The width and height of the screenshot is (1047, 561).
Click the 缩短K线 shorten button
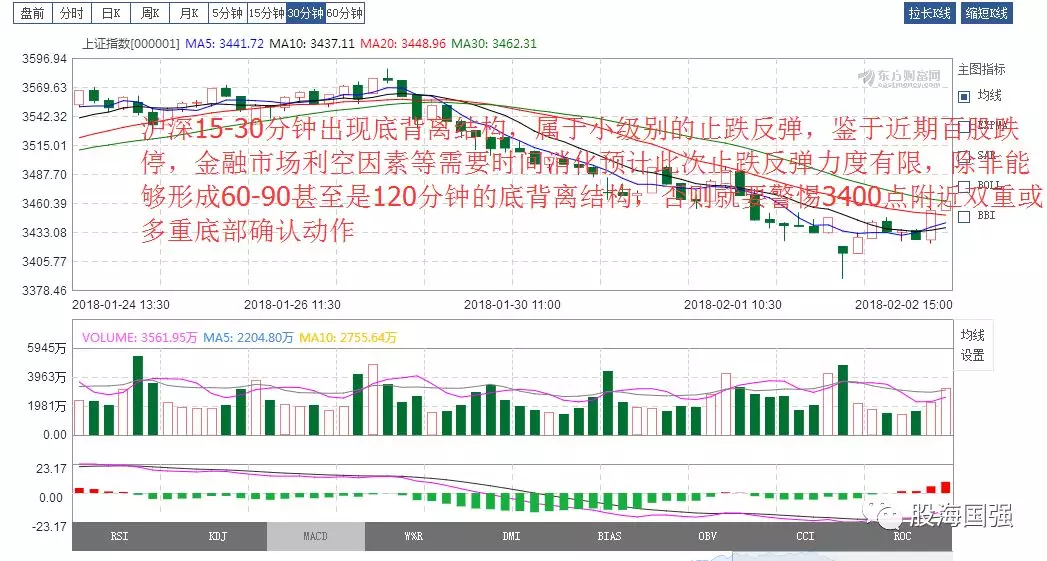click(987, 13)
